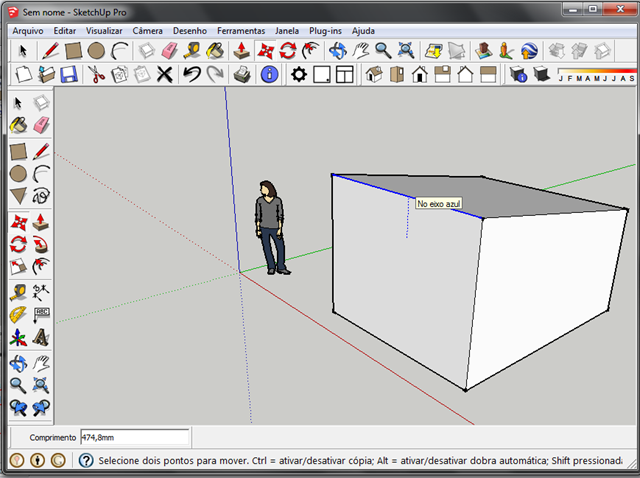
Task: Select the Offset tool in the side palette
Action: [41, 267]
